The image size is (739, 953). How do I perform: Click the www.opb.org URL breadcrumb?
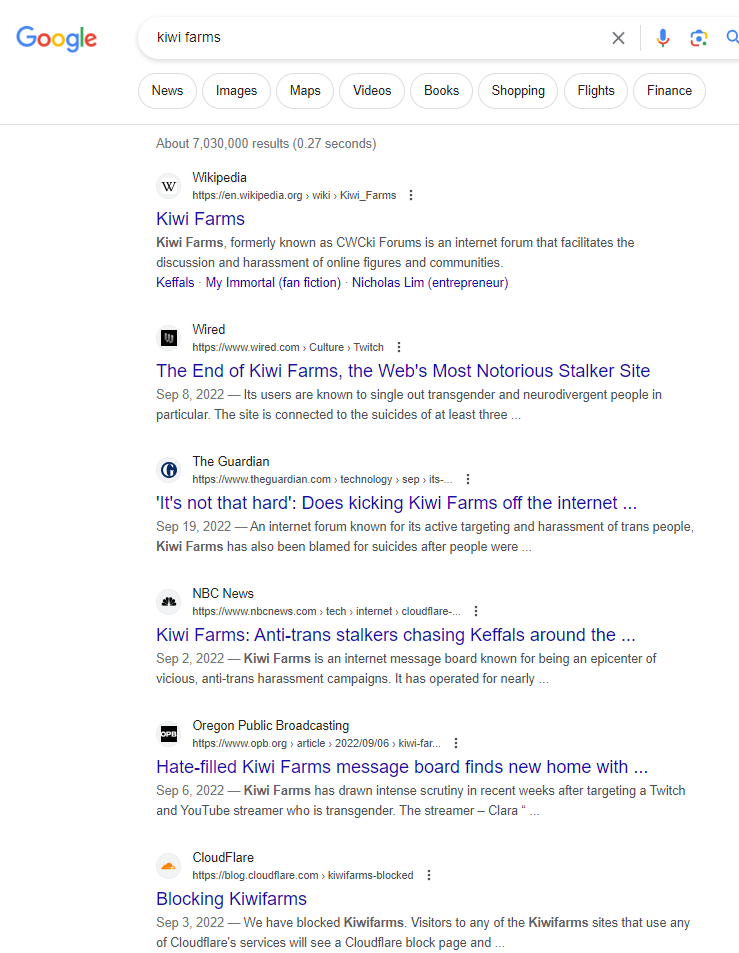[x=317, y=743]
